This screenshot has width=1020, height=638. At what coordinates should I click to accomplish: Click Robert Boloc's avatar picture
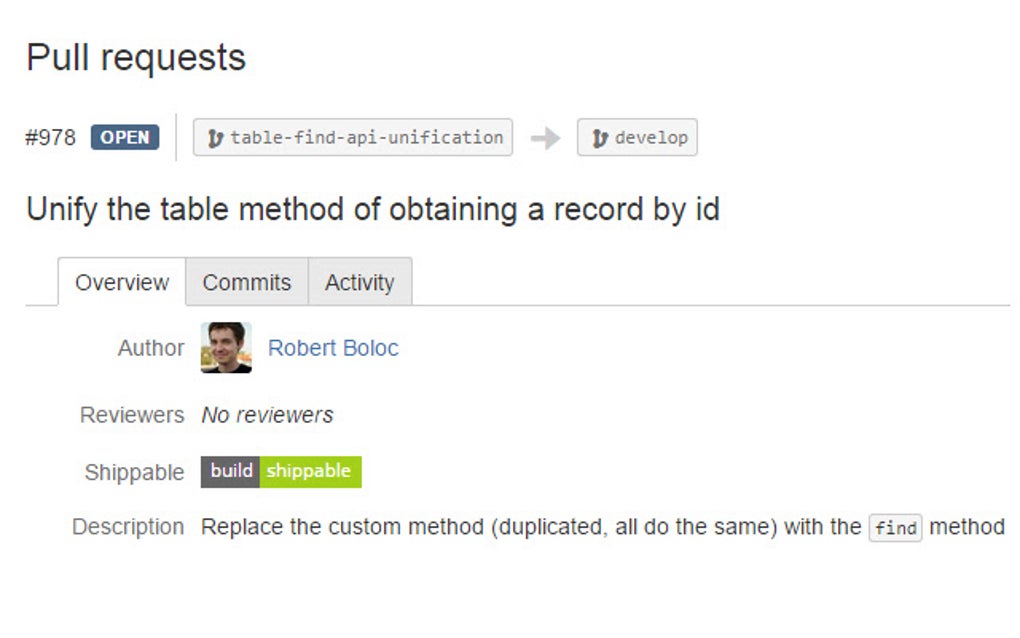coord(225,348)
